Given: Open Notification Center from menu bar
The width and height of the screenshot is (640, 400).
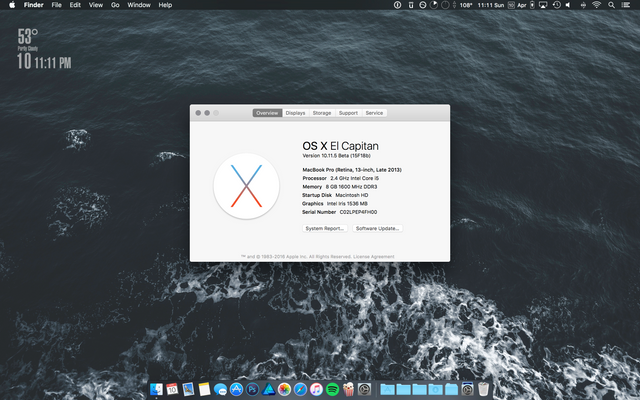Looking at the screenshot, I should [627, 5].
